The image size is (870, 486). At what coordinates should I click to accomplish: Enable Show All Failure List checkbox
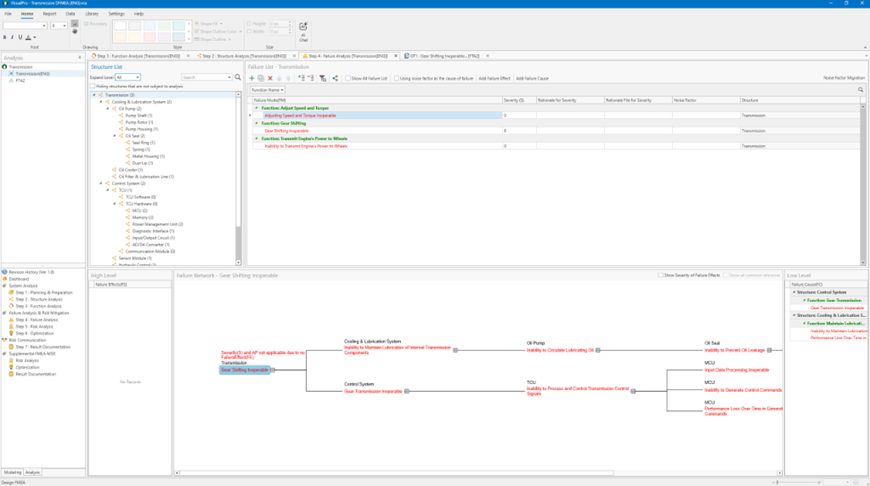348,78
